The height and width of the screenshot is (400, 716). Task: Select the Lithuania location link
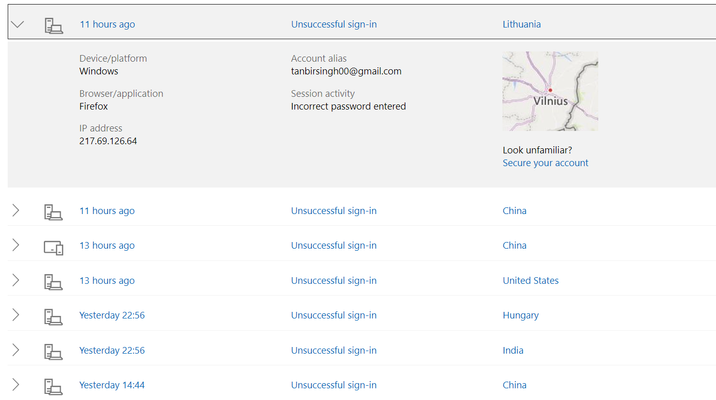(x=521, y=24)
